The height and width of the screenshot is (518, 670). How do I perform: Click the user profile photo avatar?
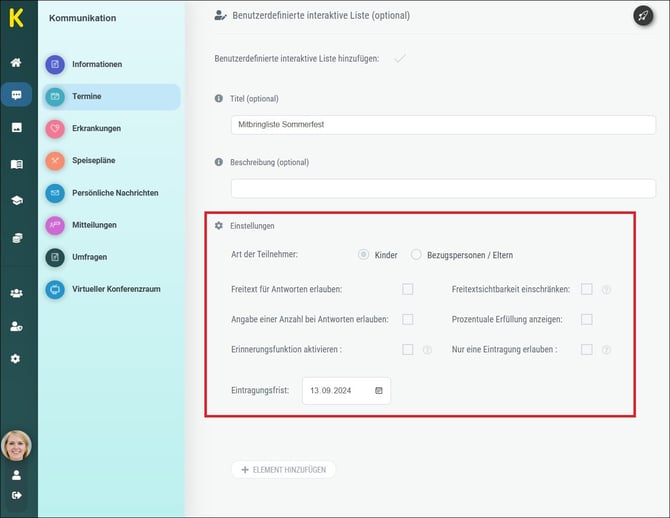point(16,445)
